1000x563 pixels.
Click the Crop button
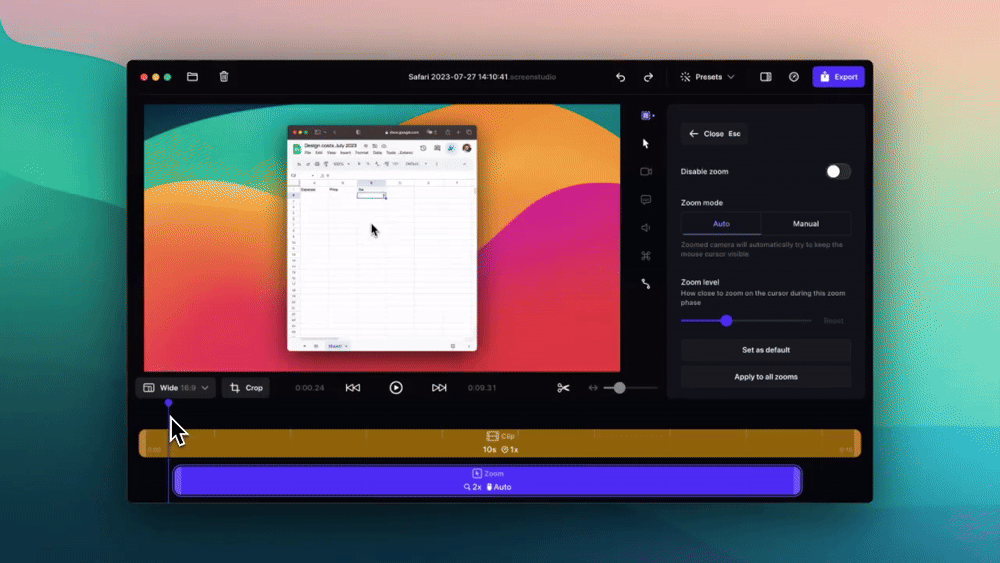click(x=246, y=388)
